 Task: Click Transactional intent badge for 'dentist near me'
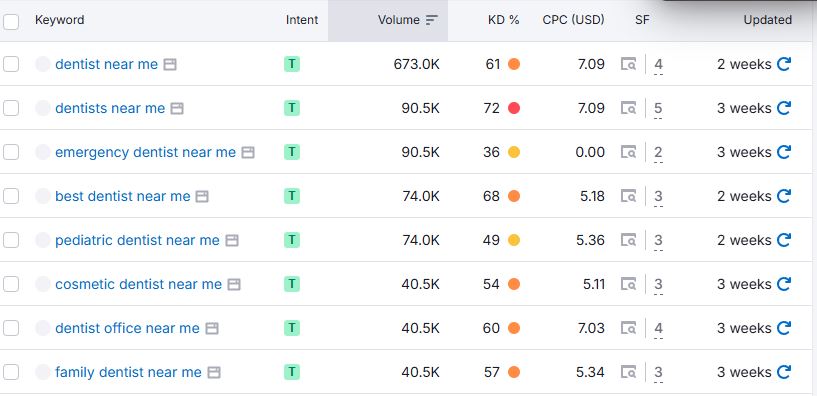[292, 64]
